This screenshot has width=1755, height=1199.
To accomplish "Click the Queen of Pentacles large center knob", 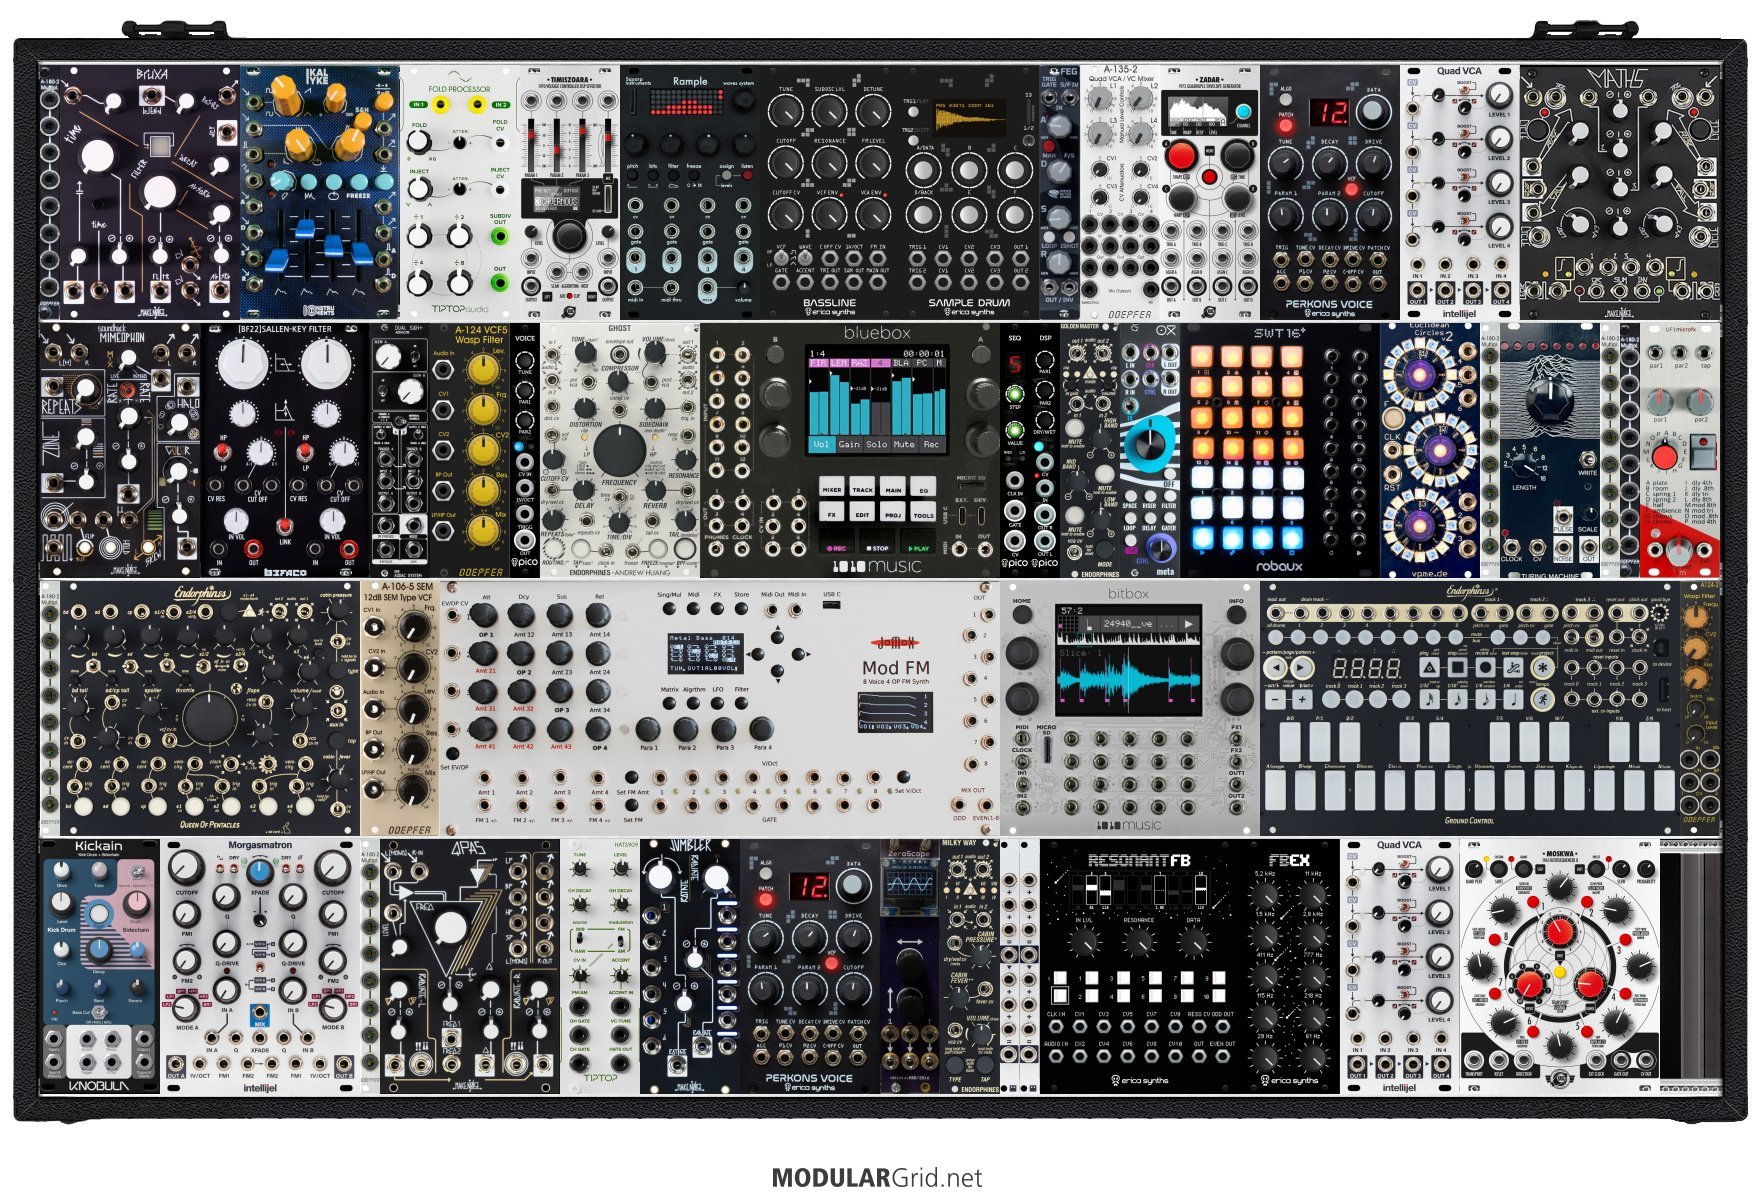I will (x=210, y=716).
